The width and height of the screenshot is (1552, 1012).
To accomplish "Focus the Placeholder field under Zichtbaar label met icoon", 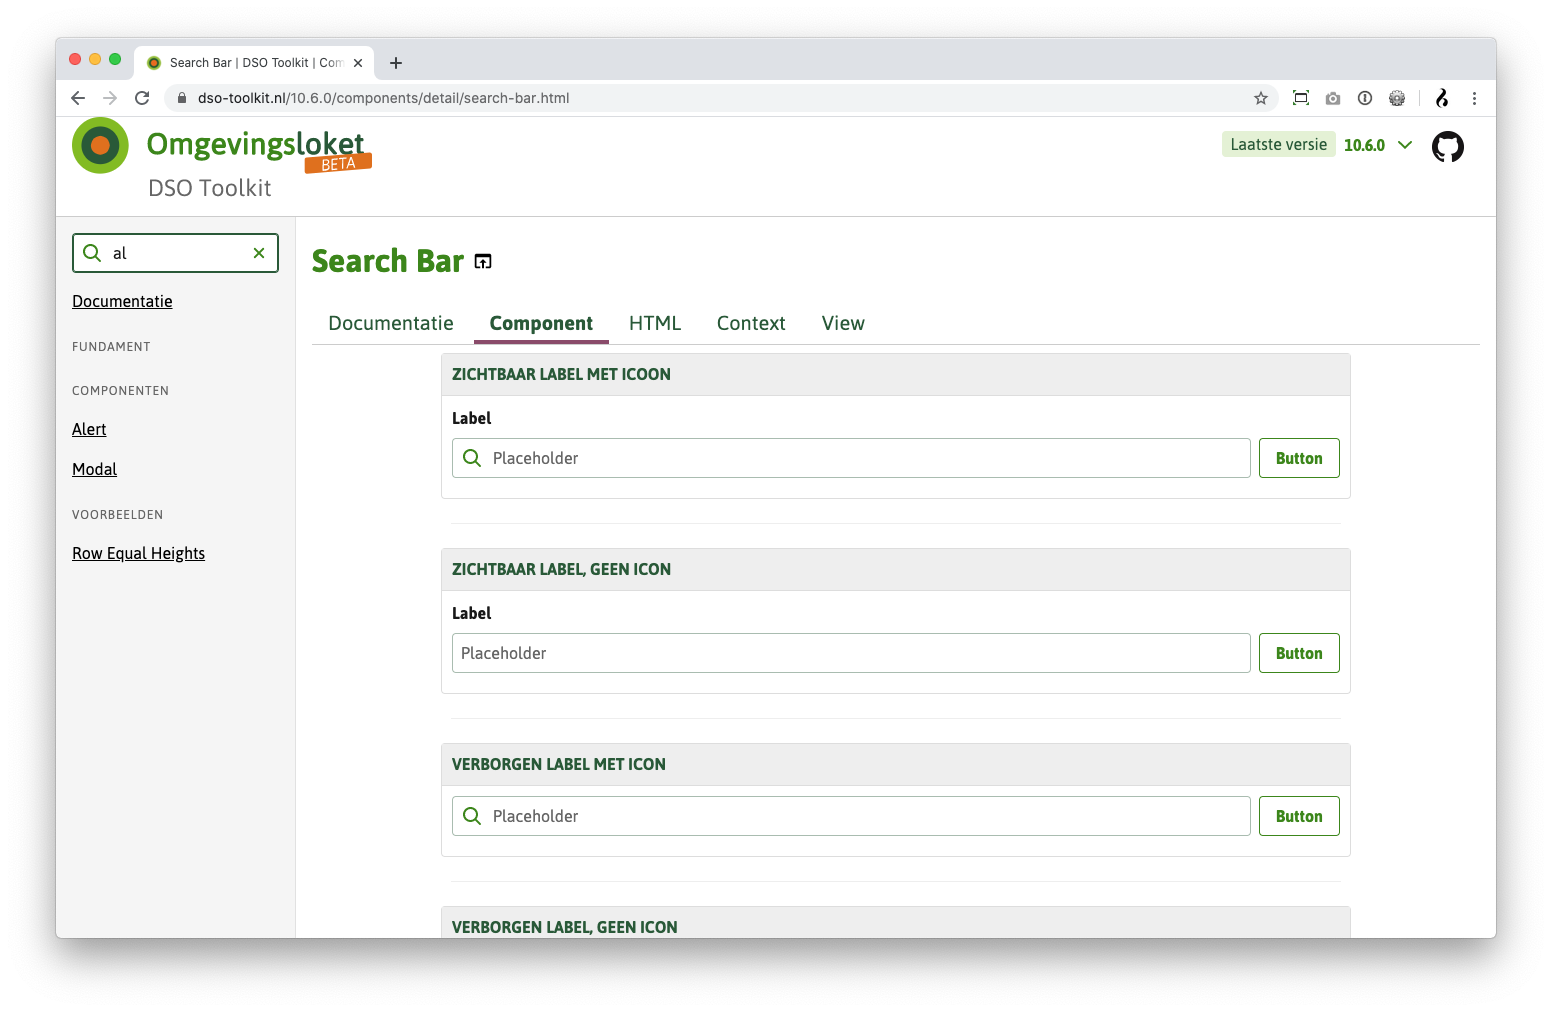I will [851, 458].
